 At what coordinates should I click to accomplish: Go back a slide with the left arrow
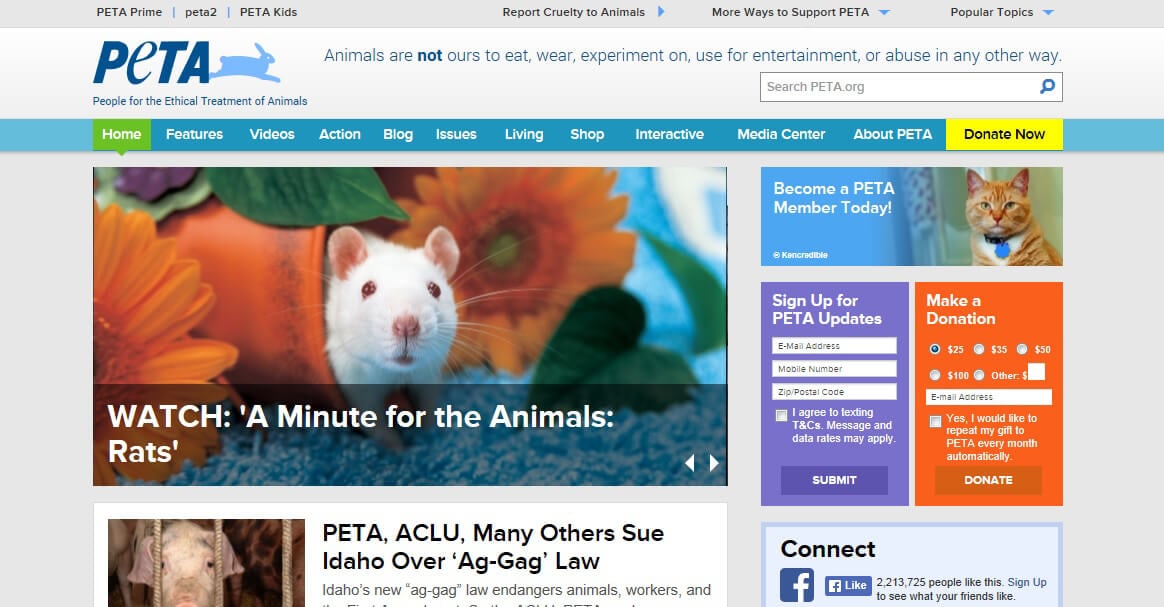click(x=690, y=463)
